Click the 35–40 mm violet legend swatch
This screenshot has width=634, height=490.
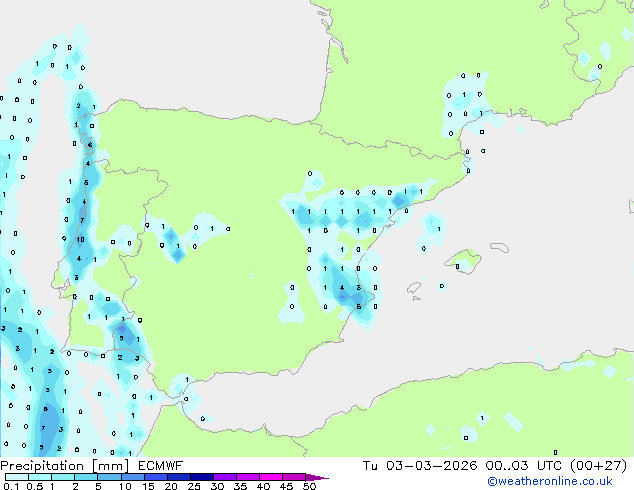248,477
